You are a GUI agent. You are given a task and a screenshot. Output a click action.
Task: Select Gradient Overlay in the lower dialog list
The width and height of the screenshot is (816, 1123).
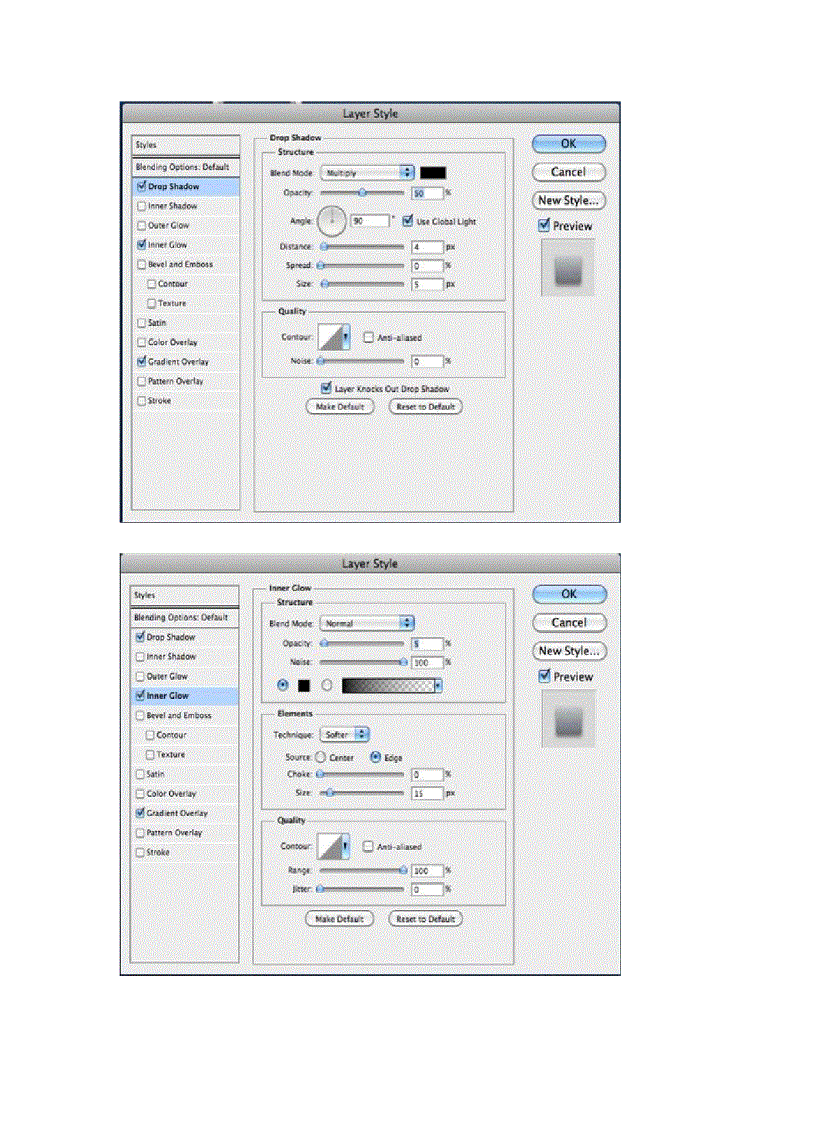coord(178,813)
